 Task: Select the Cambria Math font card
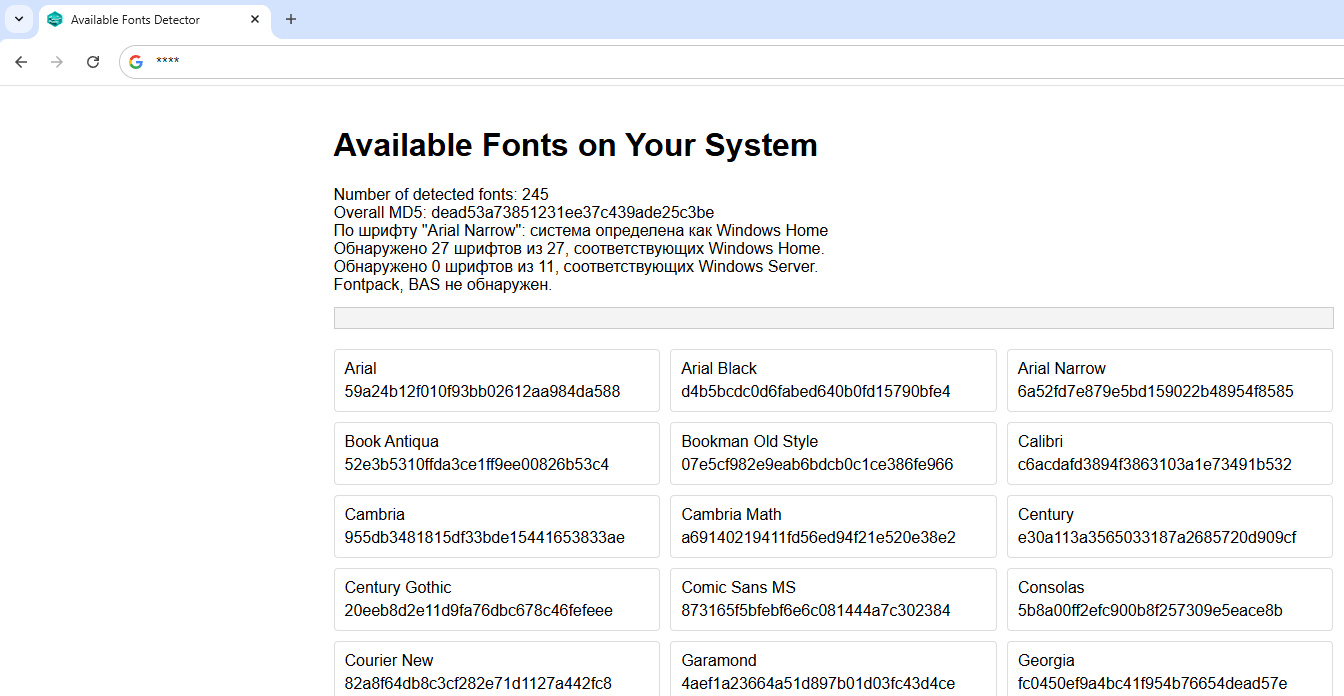[832, 526]
